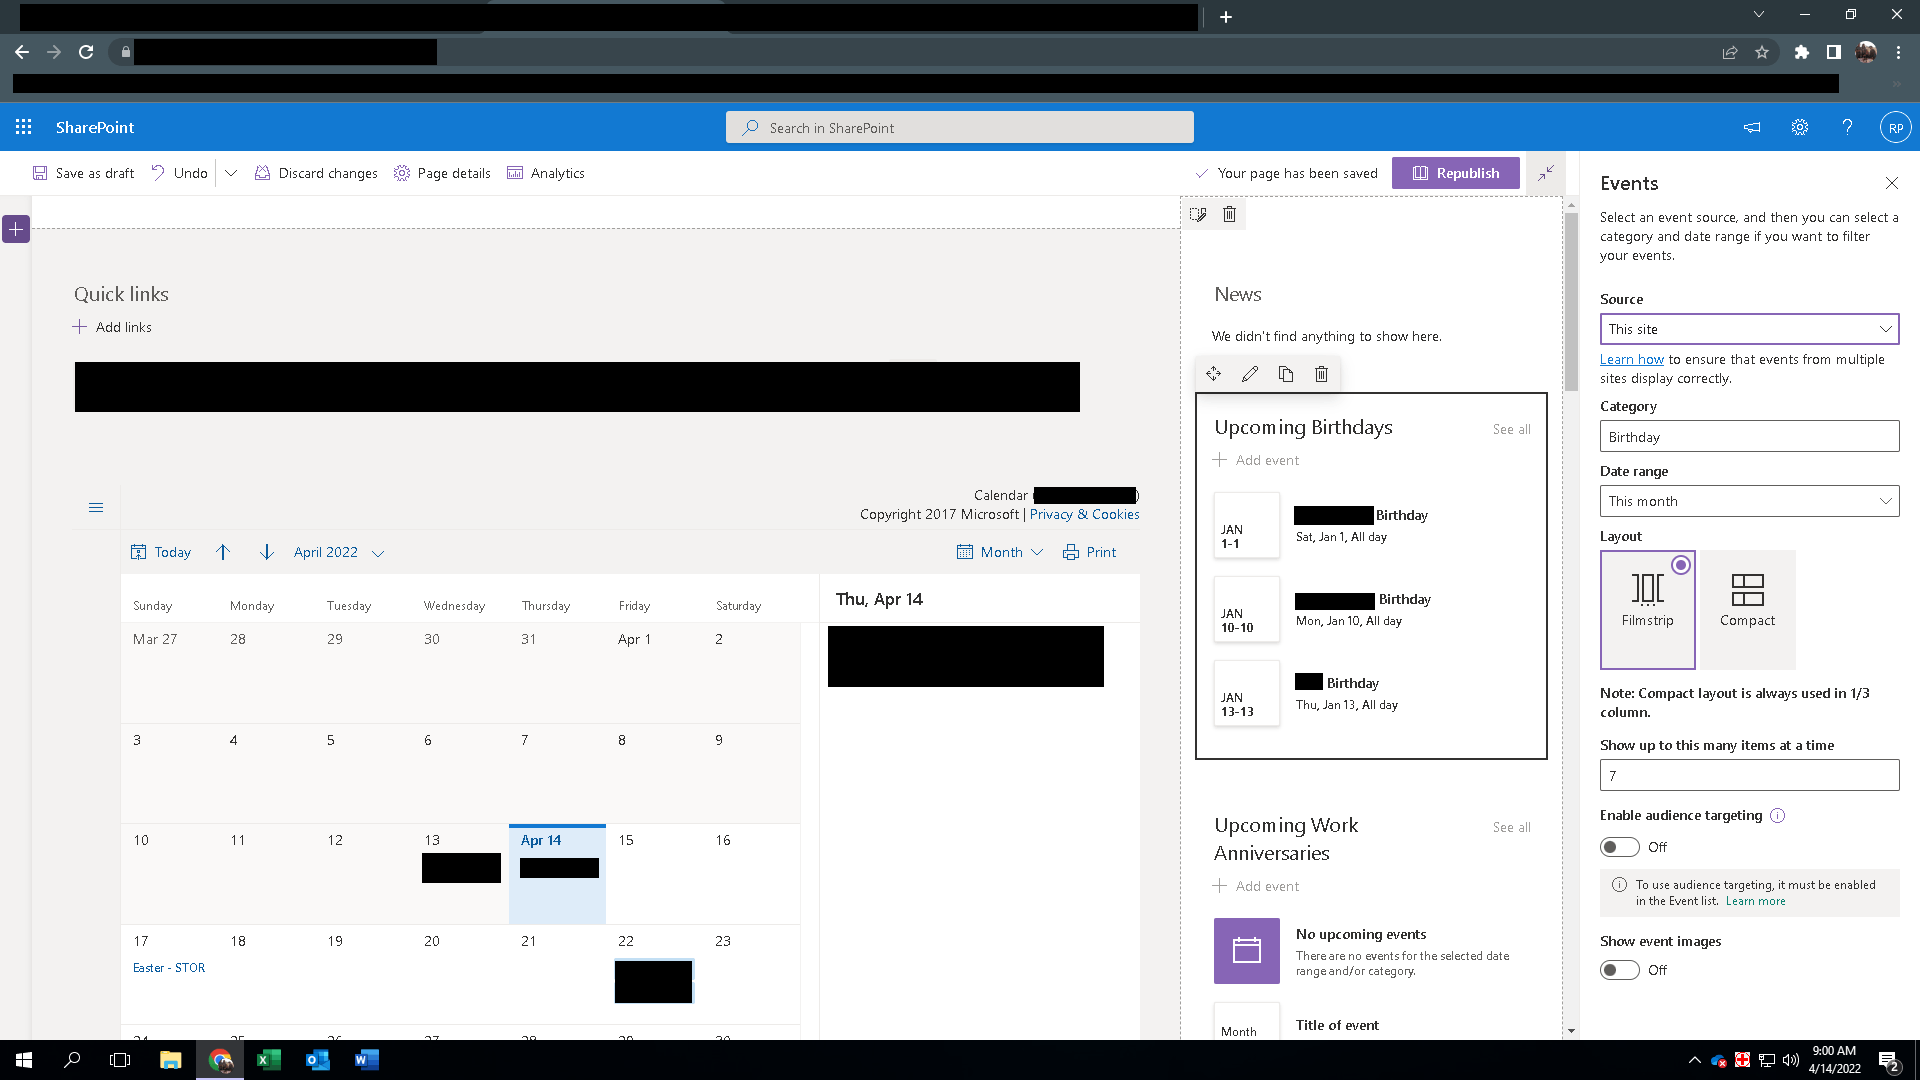Click See all for Upcoming Birthdays
This screenshot has height=1080, width=1920.
pyautogui.click(x=1511, y=429)
